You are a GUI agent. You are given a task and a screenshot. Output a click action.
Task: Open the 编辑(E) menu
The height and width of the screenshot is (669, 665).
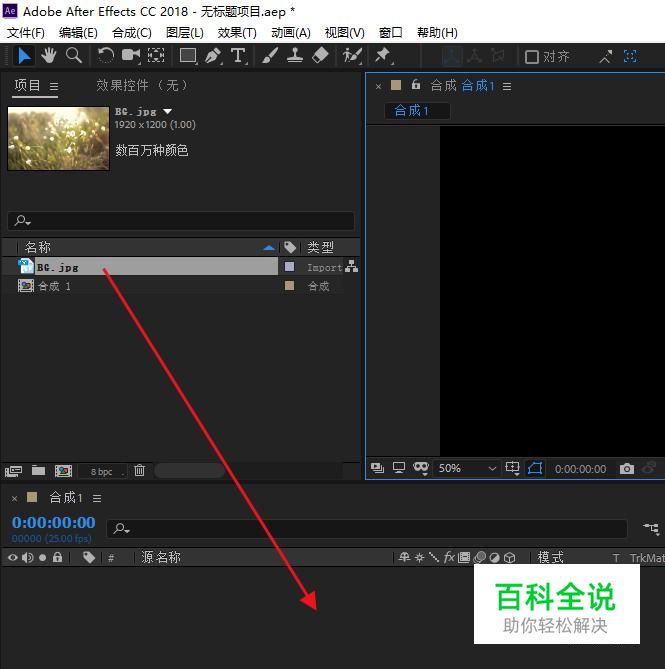(78, 32)
